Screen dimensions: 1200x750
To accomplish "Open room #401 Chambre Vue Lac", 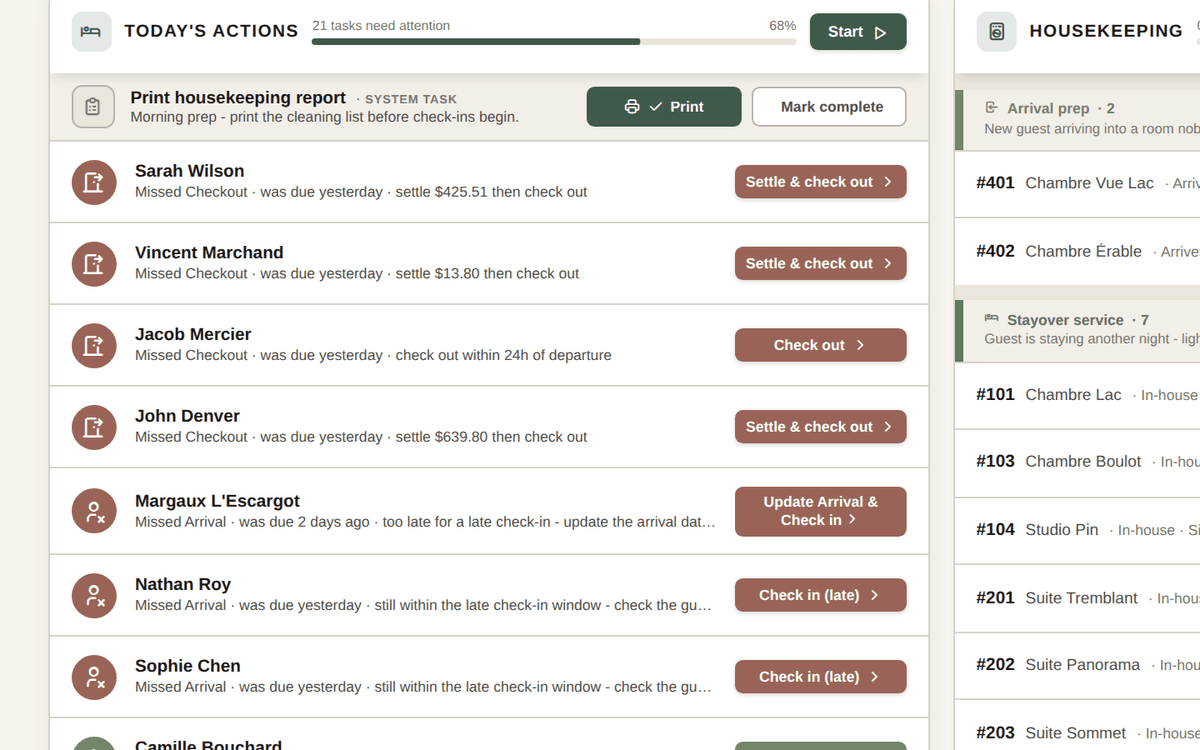I will pos(1077,183).
